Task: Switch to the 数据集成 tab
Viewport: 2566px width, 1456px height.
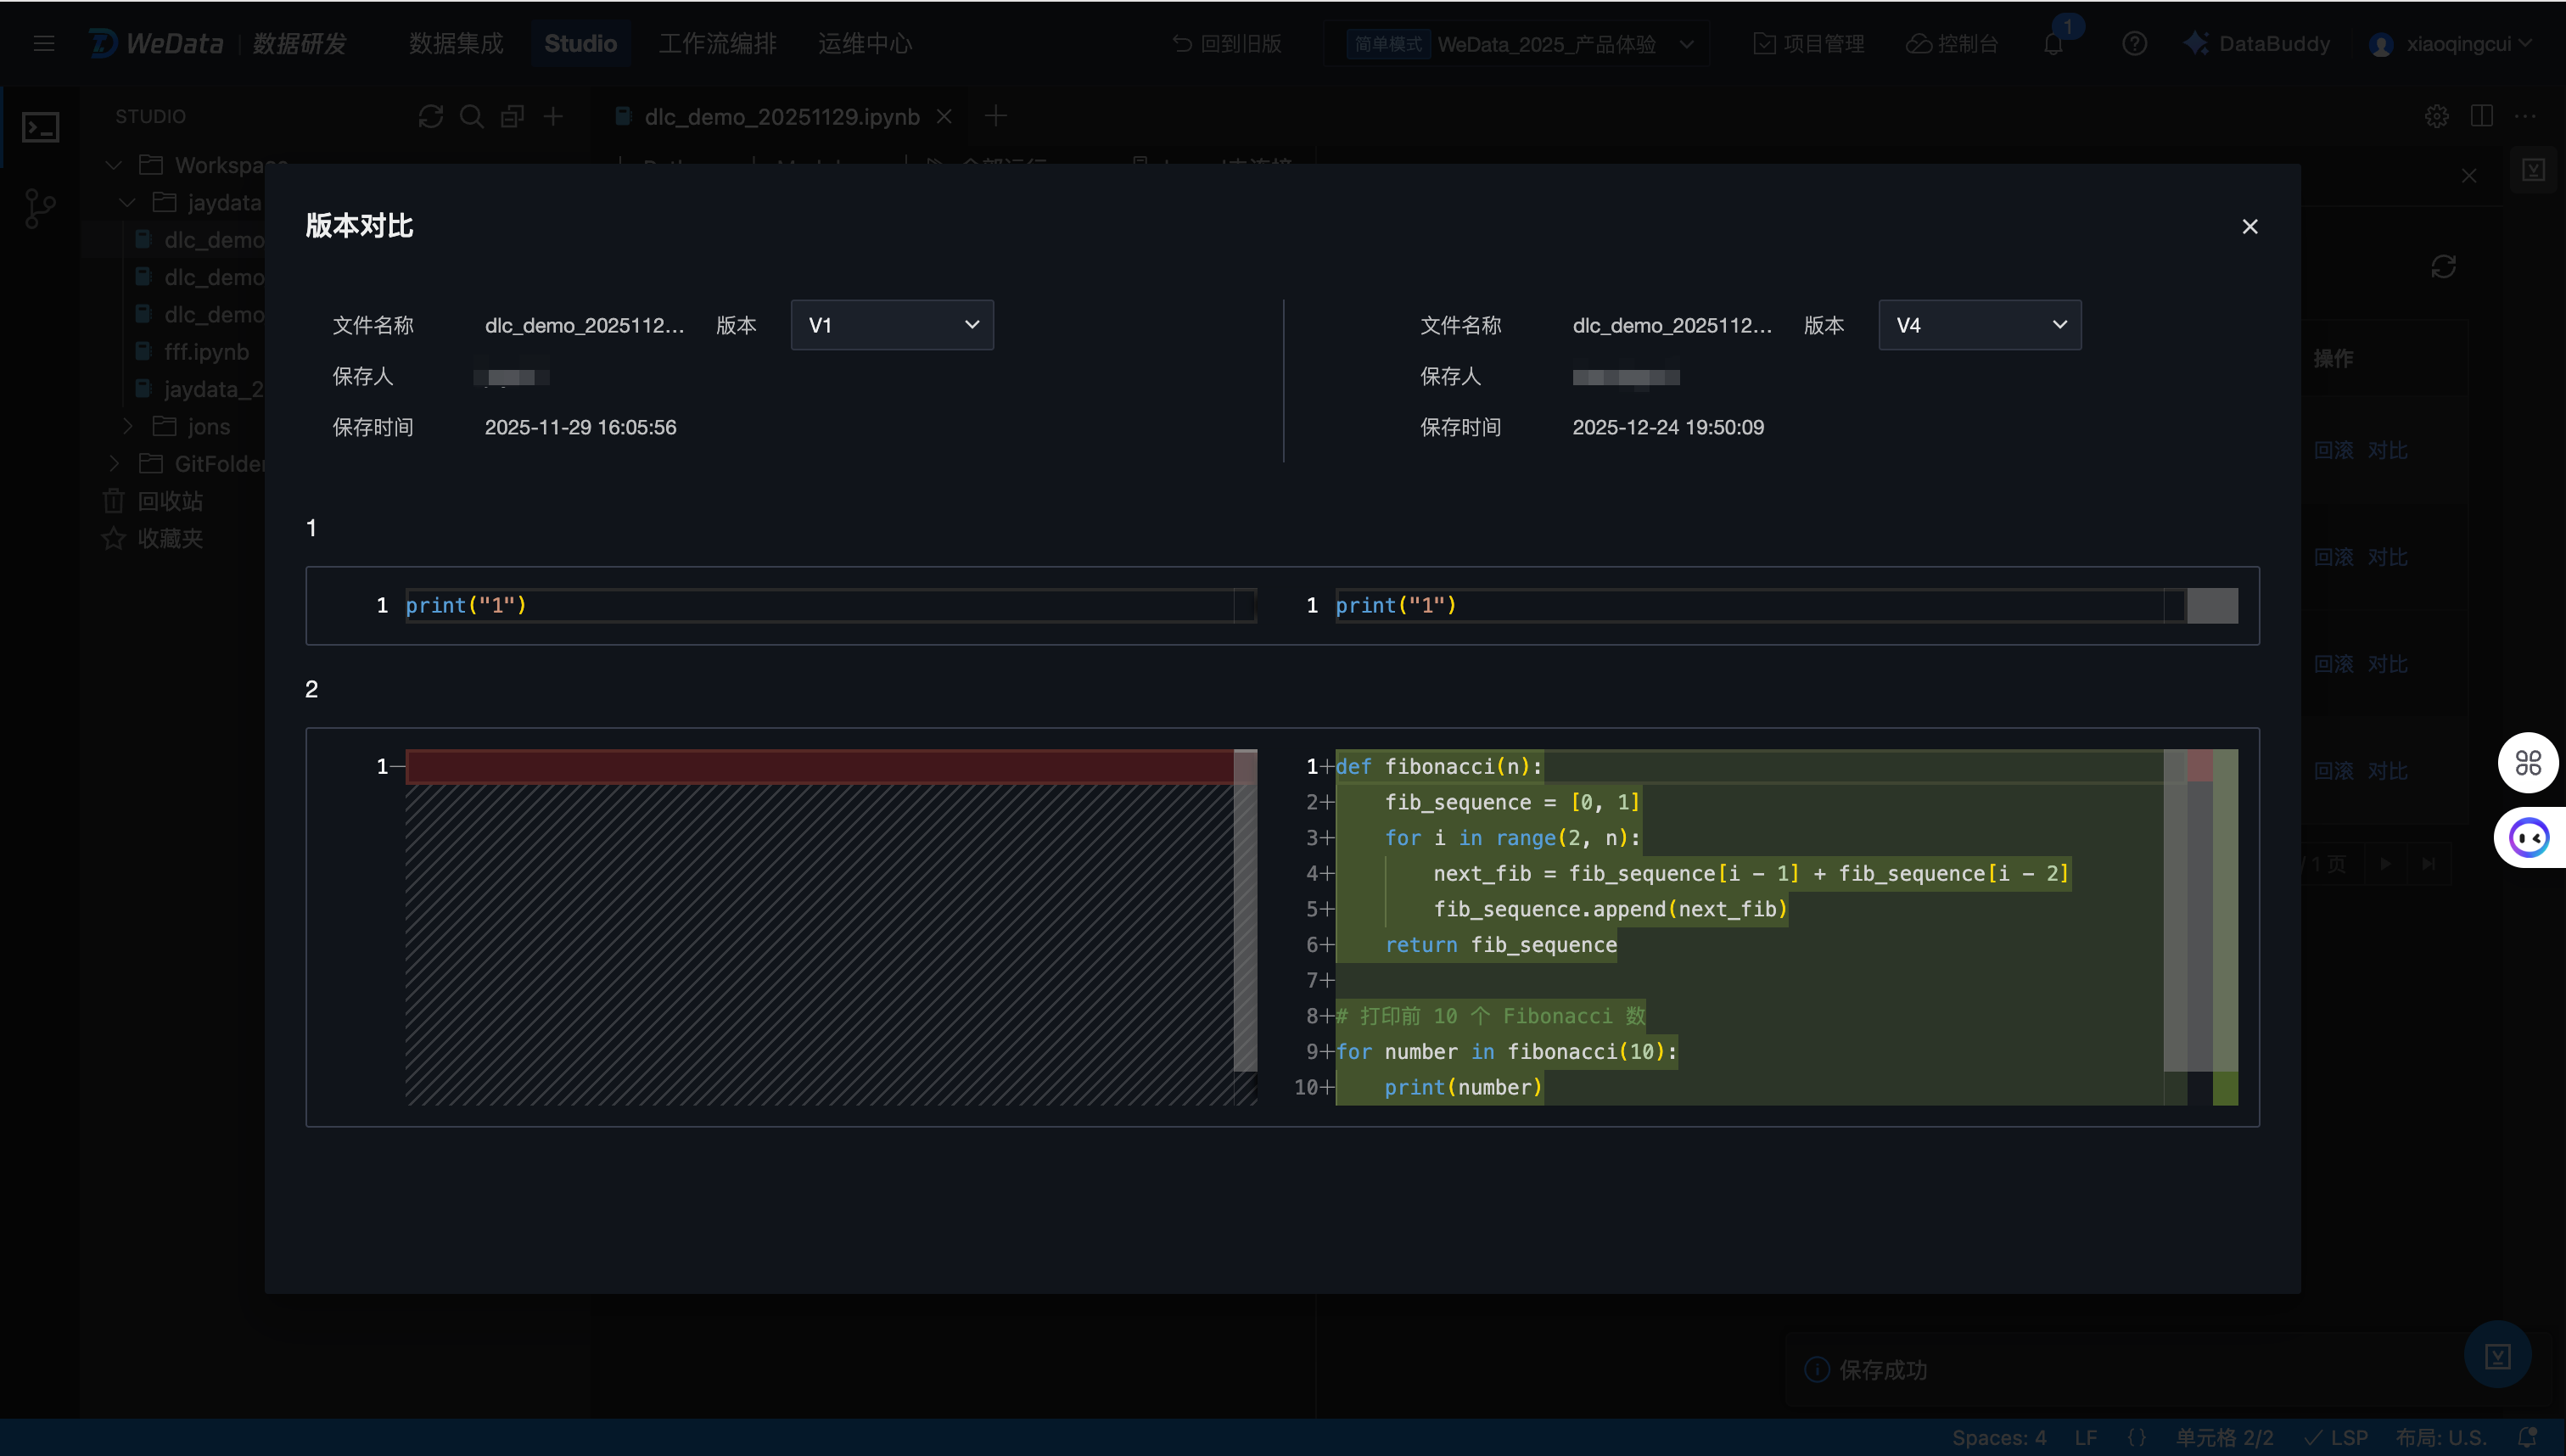Action: click(456, 44)
